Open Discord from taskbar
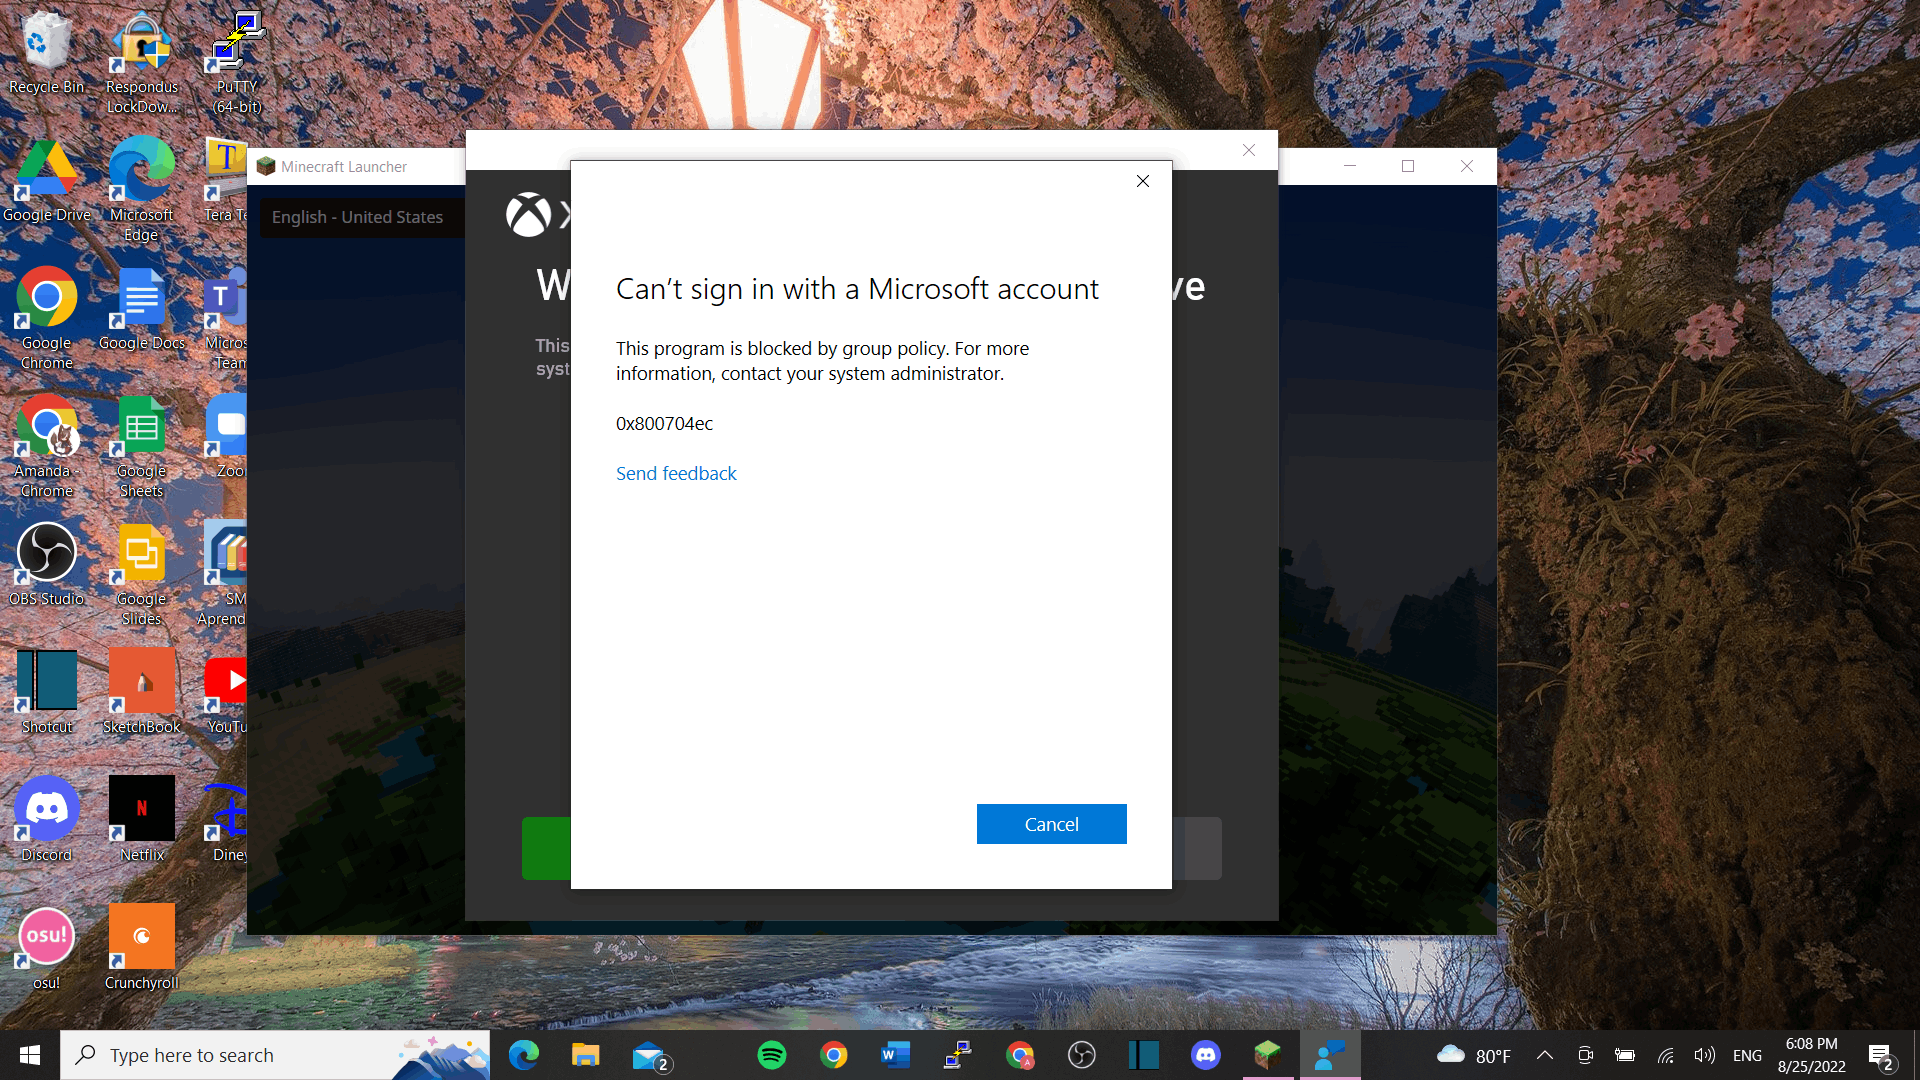1920x1080 pixels. tap(1206, 1055)
